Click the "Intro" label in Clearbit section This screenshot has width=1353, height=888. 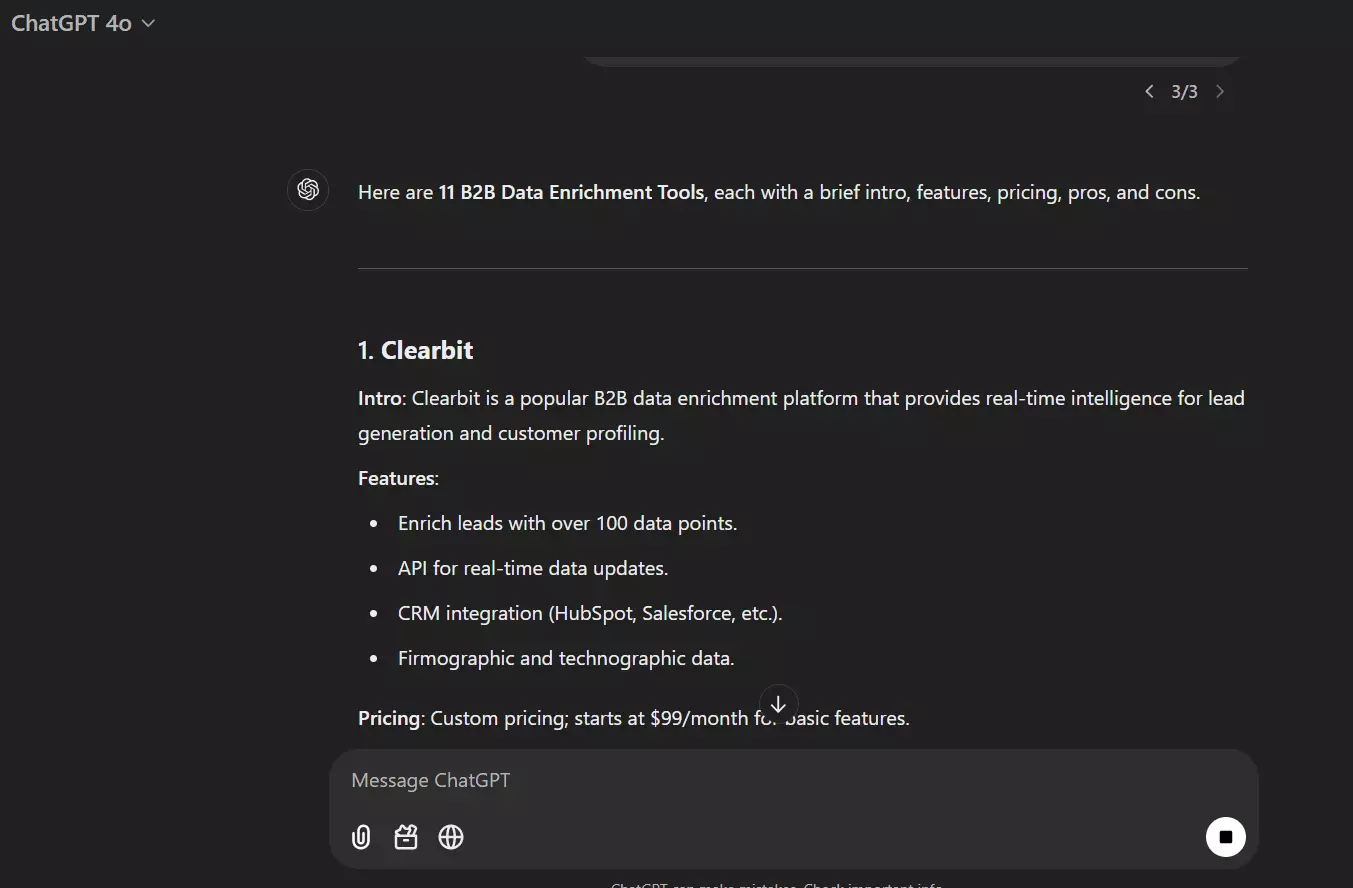point(379,398)
